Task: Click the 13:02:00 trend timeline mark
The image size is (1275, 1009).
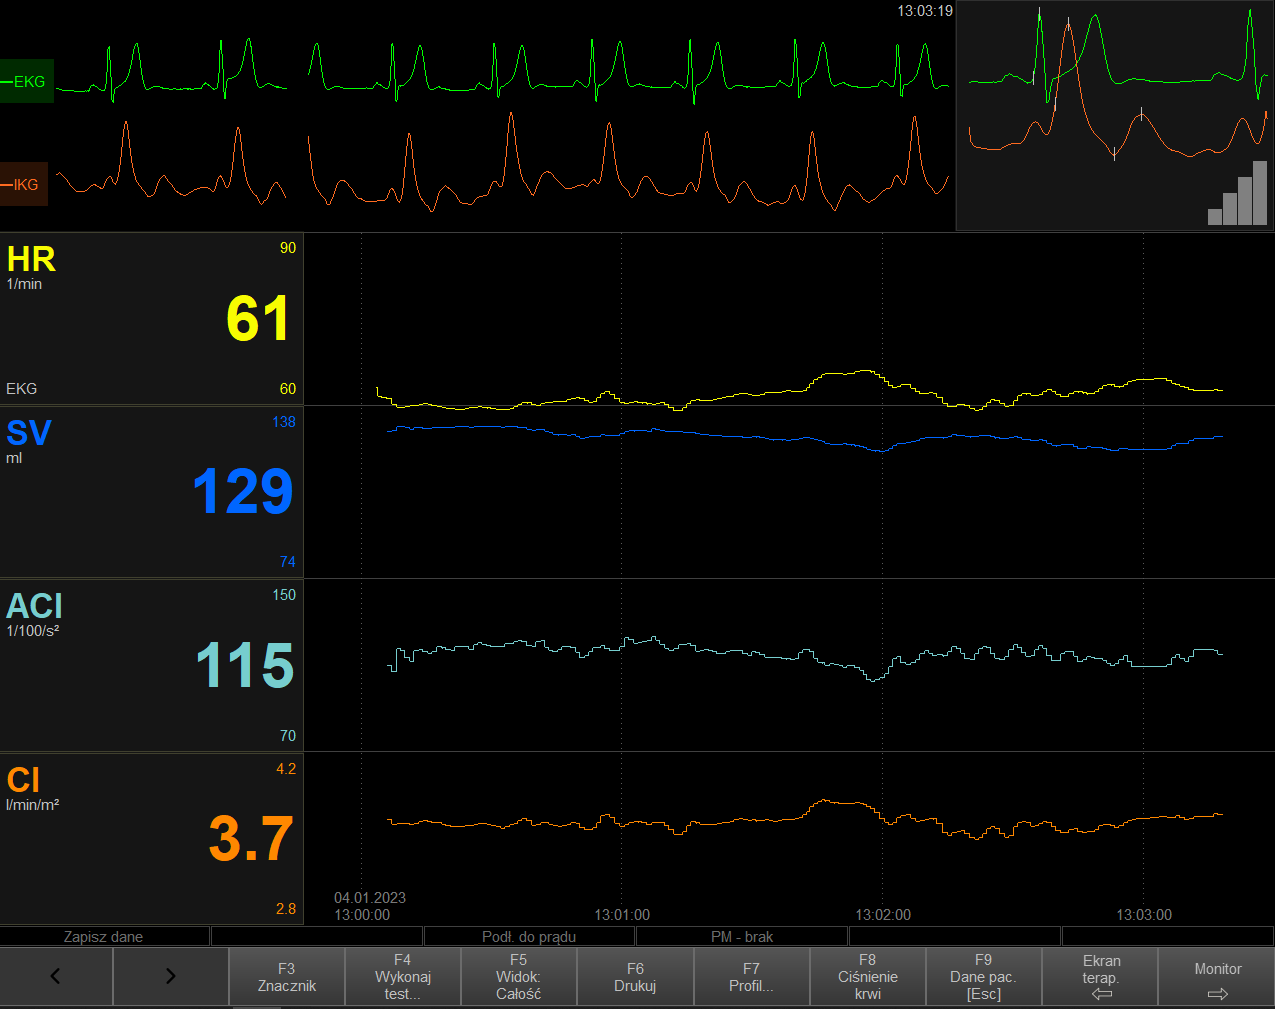Action: [882, 914]
